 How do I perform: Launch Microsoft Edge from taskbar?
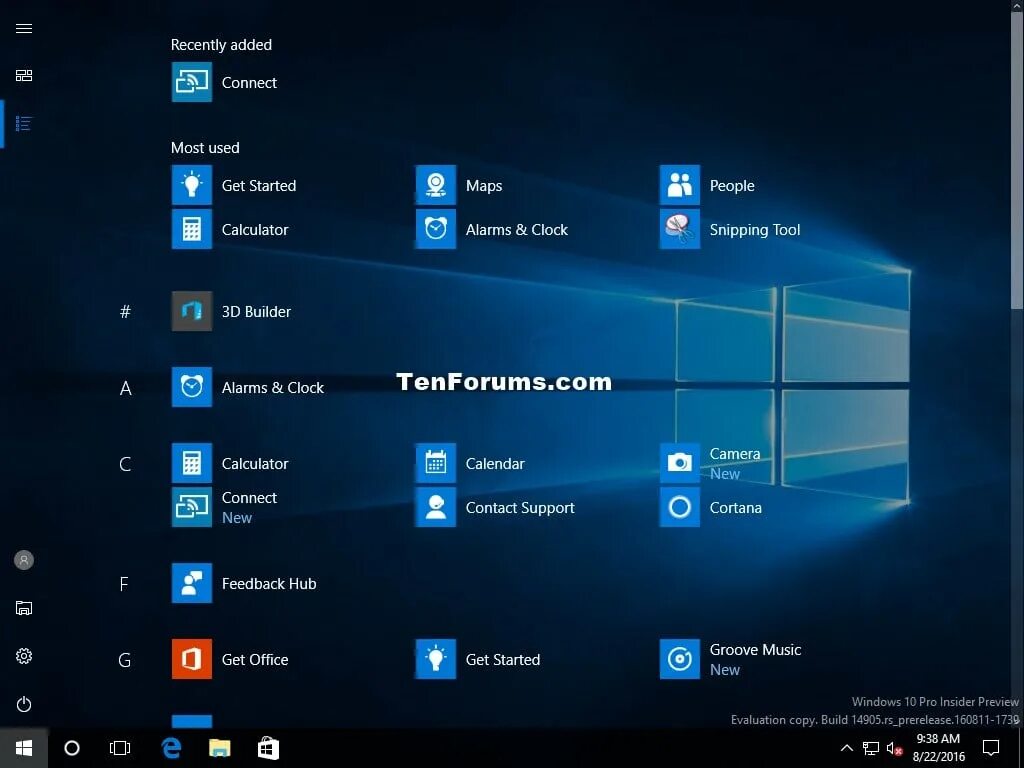click(x=172, y=748)
